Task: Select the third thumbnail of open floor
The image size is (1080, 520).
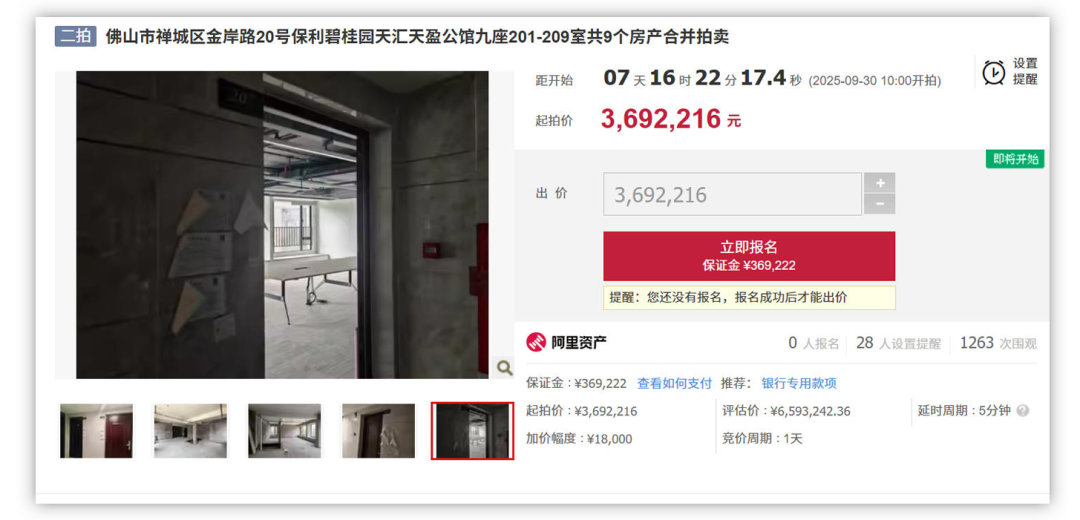Action: (x=284, y=431)
